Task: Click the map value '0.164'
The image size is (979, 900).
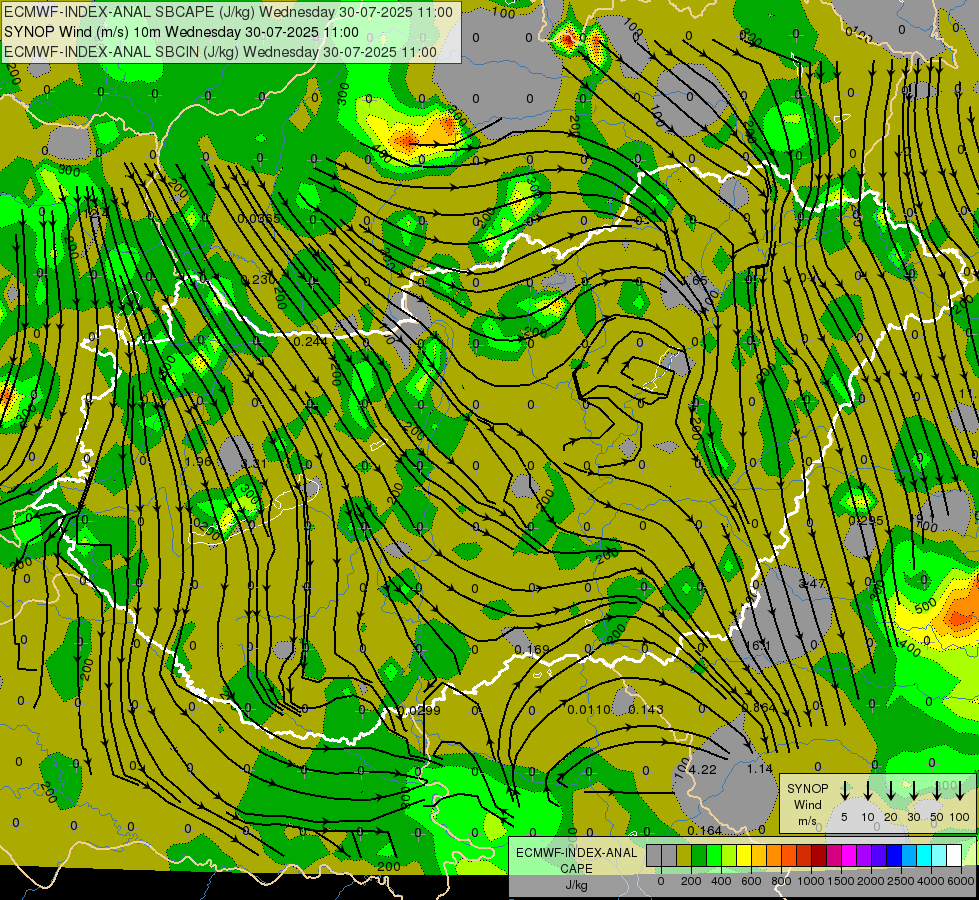Action: pyautogui.click(x=704, y=830)
